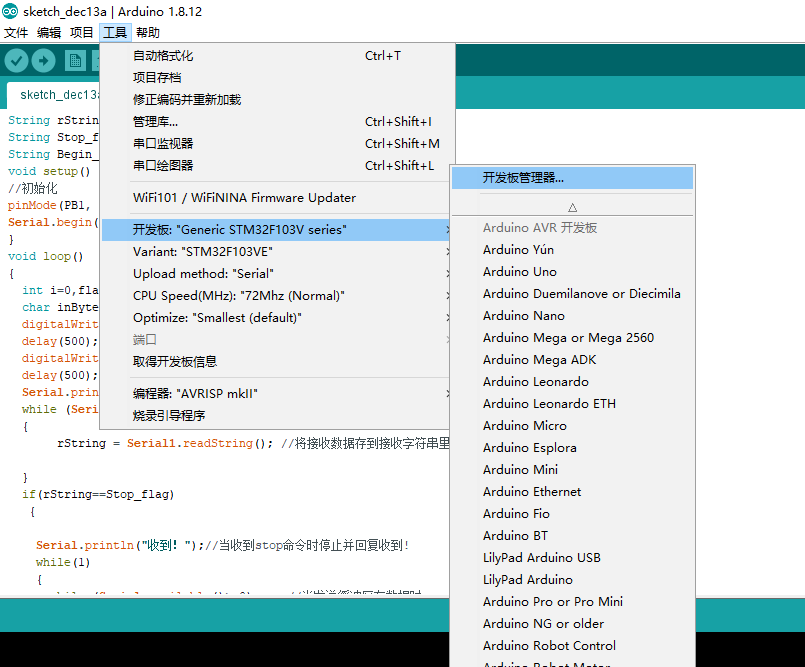This screenshot has width=805, height=667.
Task: Open the 帮助 menu
Action: [146, 32]
